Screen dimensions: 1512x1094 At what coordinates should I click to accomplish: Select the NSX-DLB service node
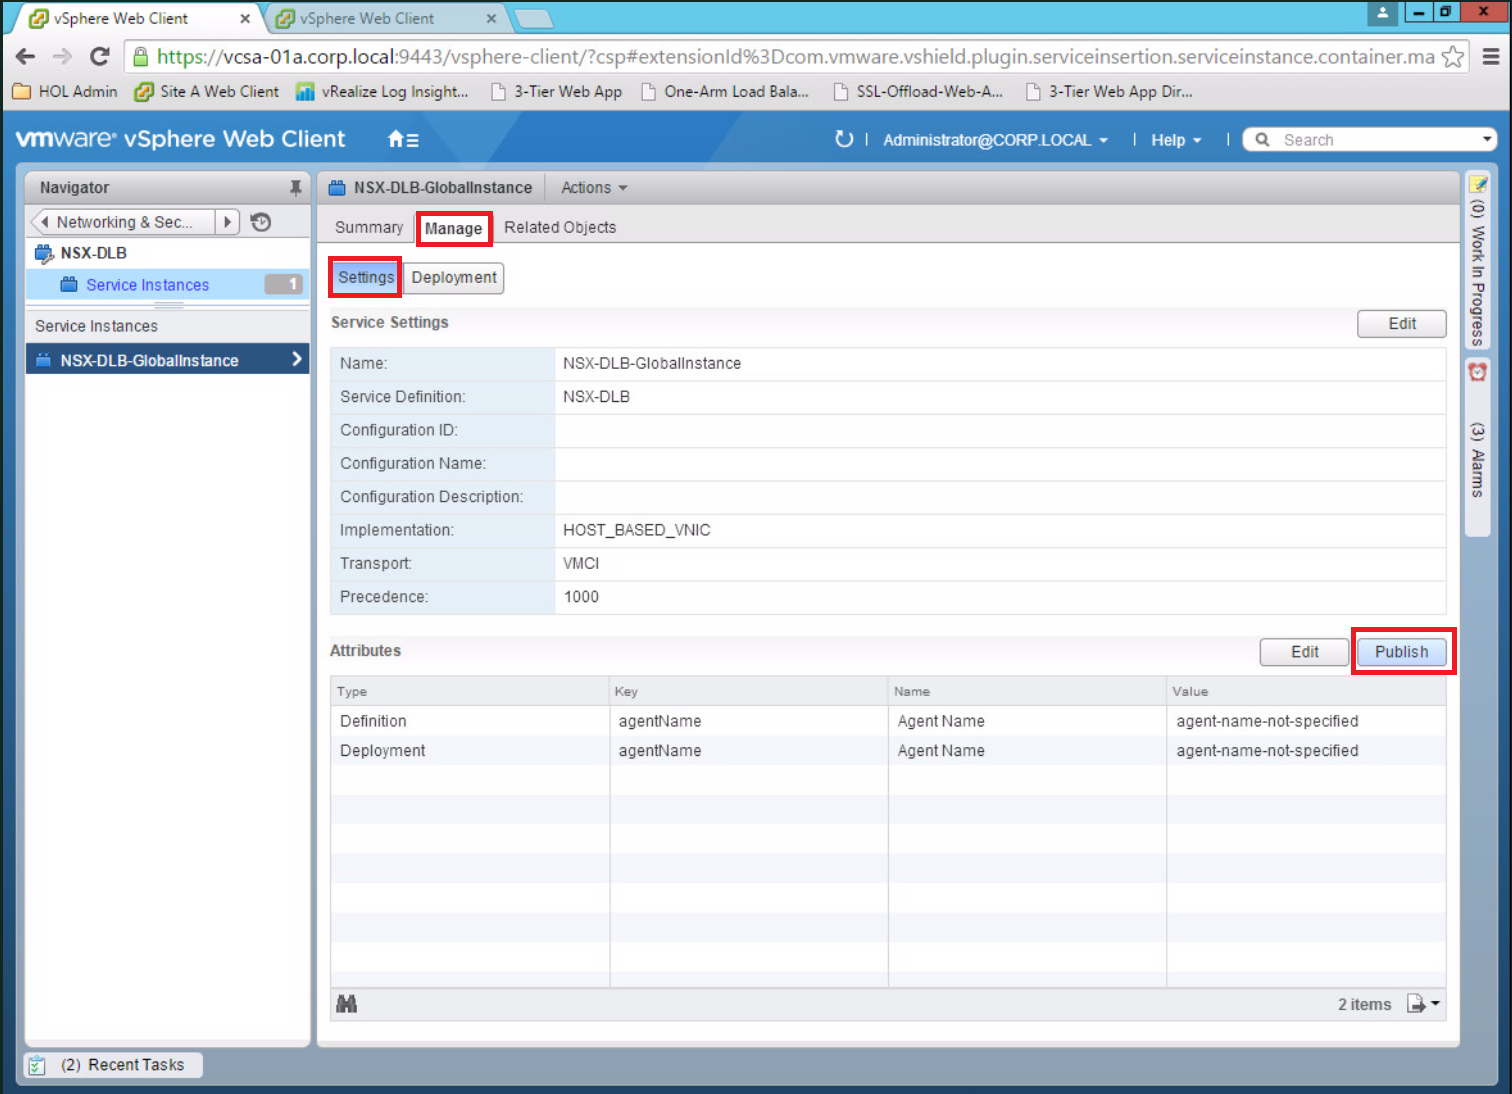pos(93,253)
